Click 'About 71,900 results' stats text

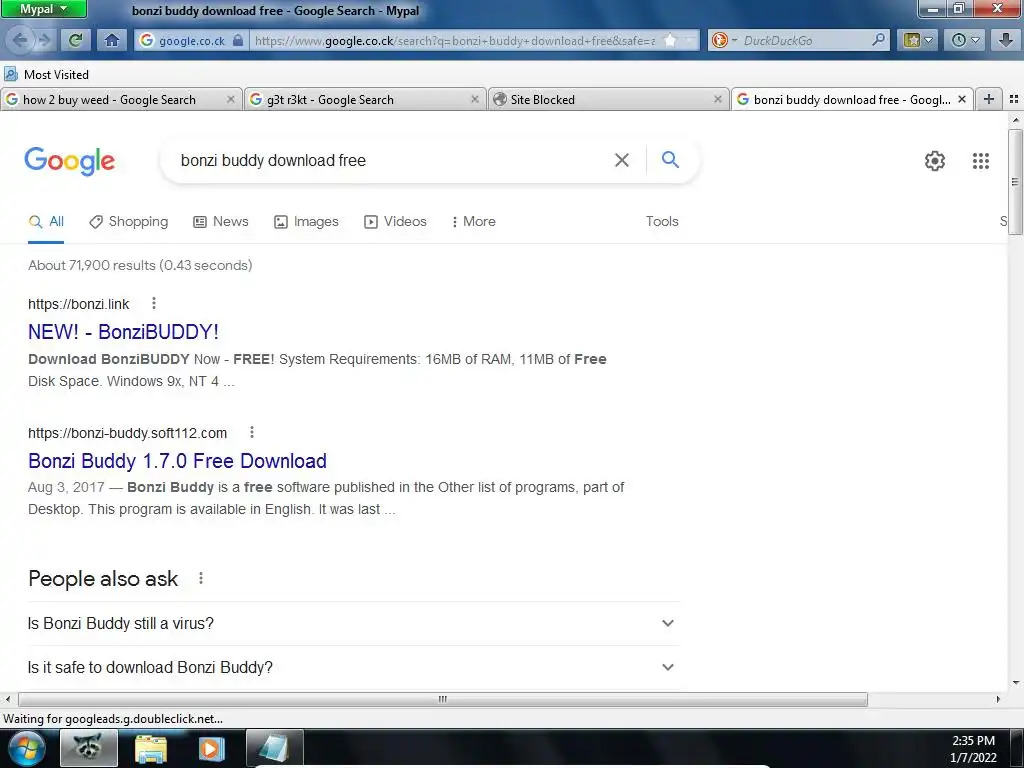pos(140,265)
